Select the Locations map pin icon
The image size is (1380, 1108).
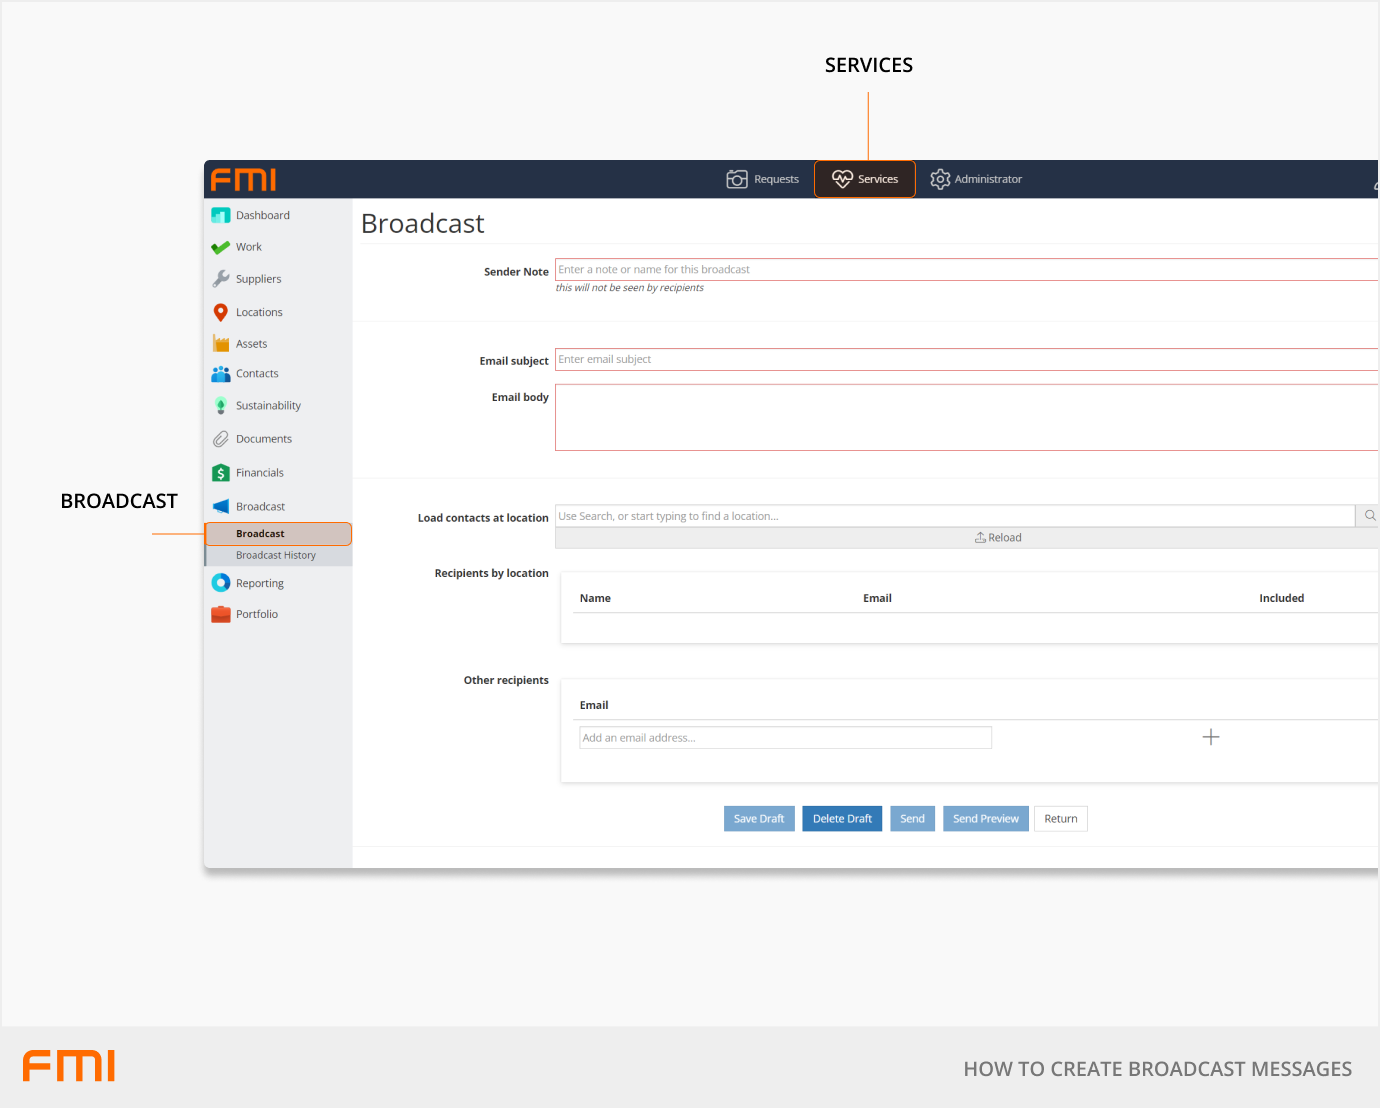pyautogui.click(x=221, y=312)
